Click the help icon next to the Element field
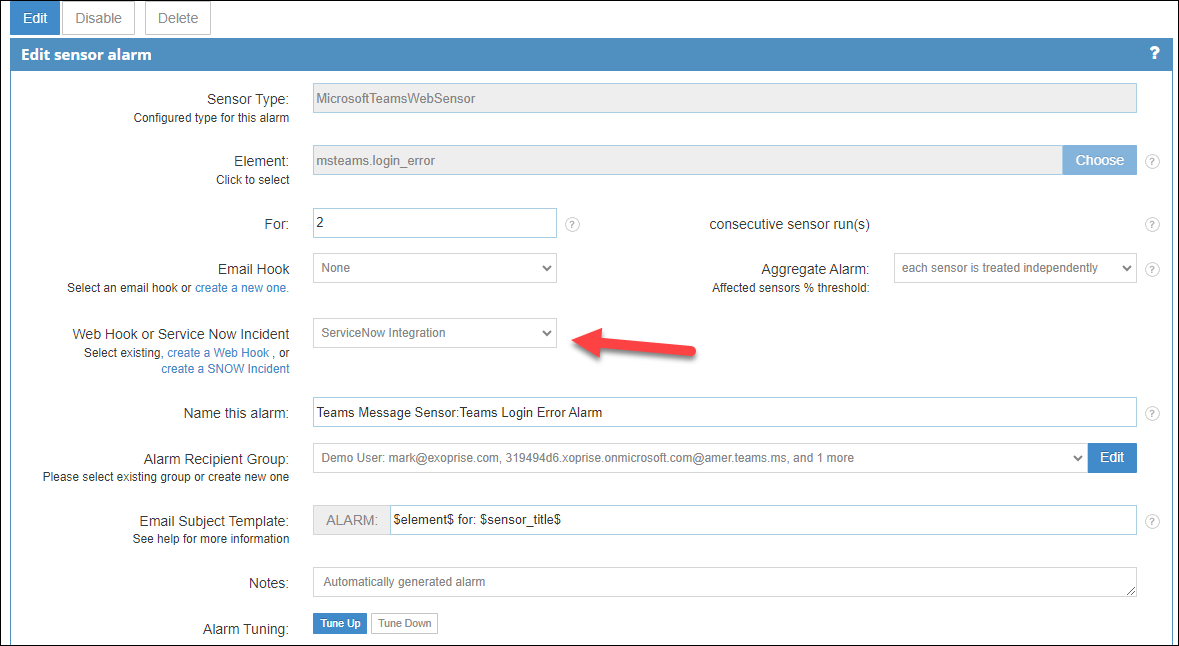The width and height of the screenshot is (1179, 646). click(1152, 160)
